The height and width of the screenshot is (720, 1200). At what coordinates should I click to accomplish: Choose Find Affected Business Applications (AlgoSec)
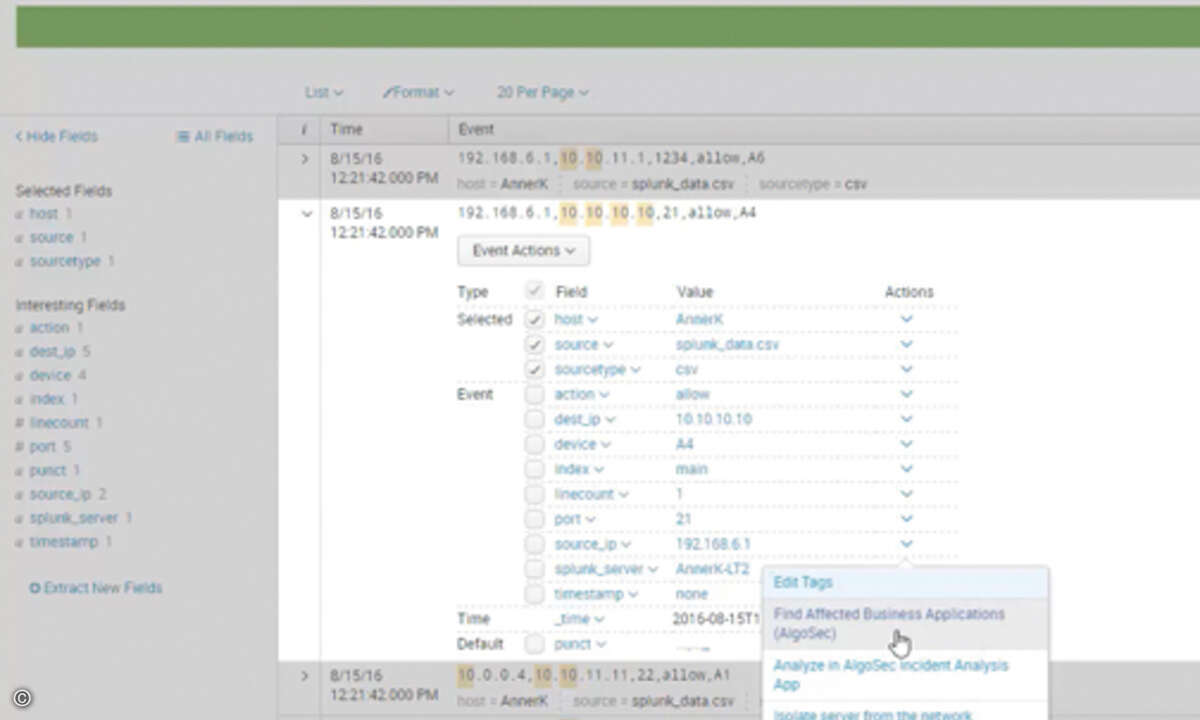(905, 623)
